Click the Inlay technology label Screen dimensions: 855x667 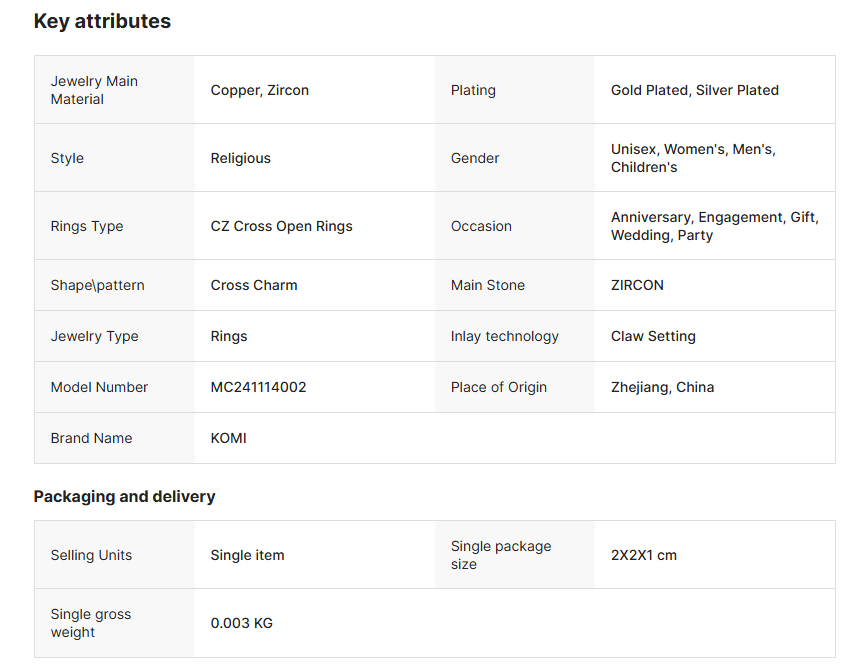[504, 336]
